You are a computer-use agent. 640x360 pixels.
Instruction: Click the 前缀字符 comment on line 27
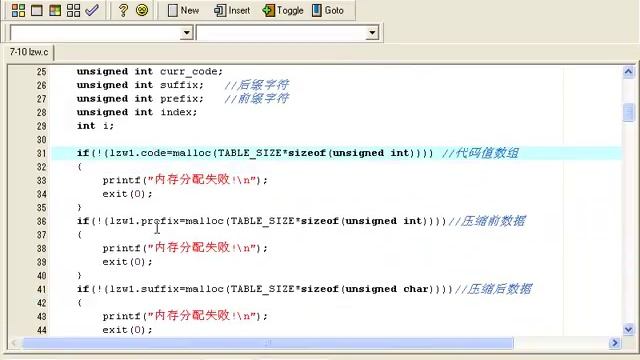click(x=256, y=98)
